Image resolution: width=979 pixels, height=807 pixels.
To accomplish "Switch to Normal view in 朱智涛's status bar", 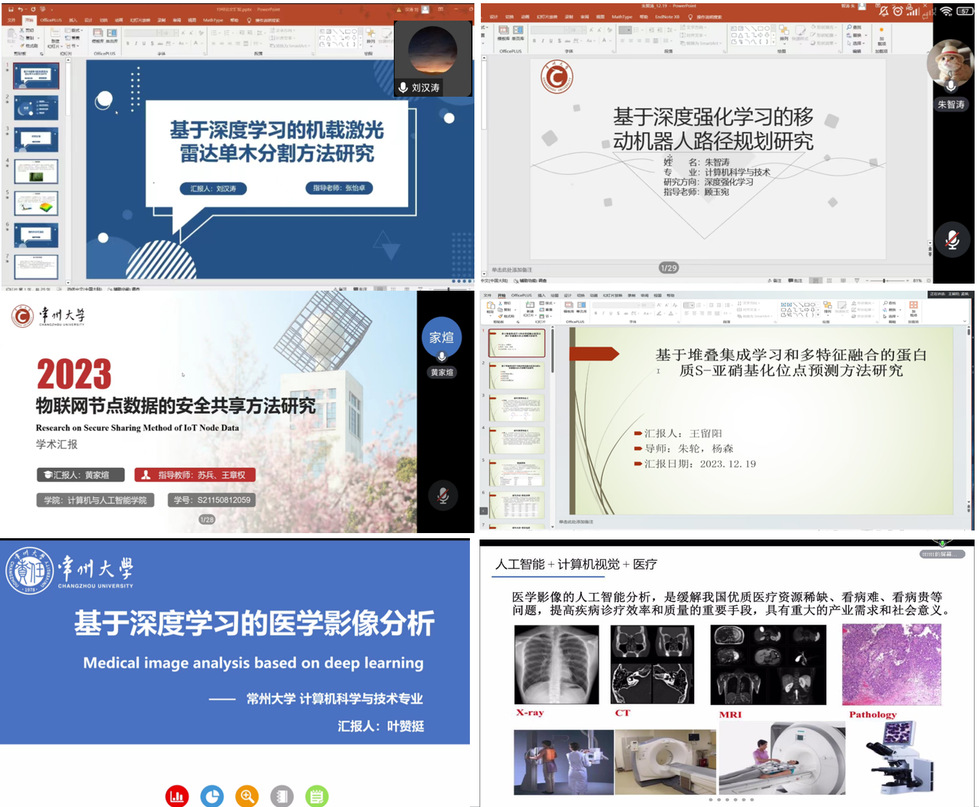I will (815, 281).
